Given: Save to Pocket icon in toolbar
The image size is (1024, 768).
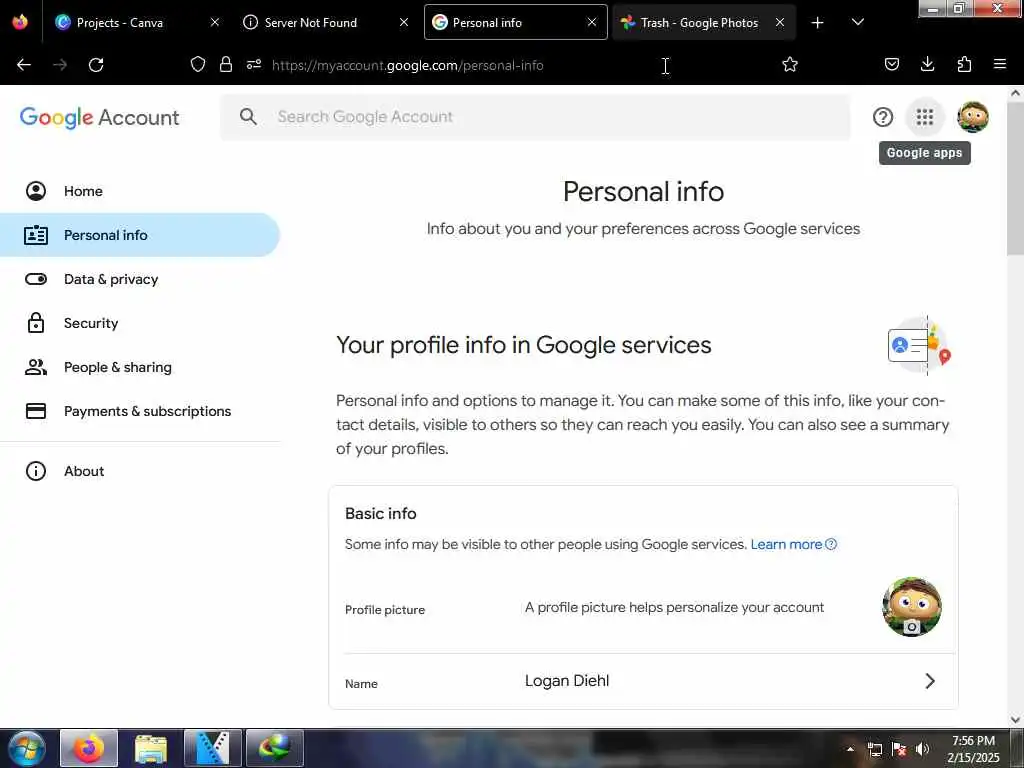Looking at the screenshot, I should click(891, 65).
